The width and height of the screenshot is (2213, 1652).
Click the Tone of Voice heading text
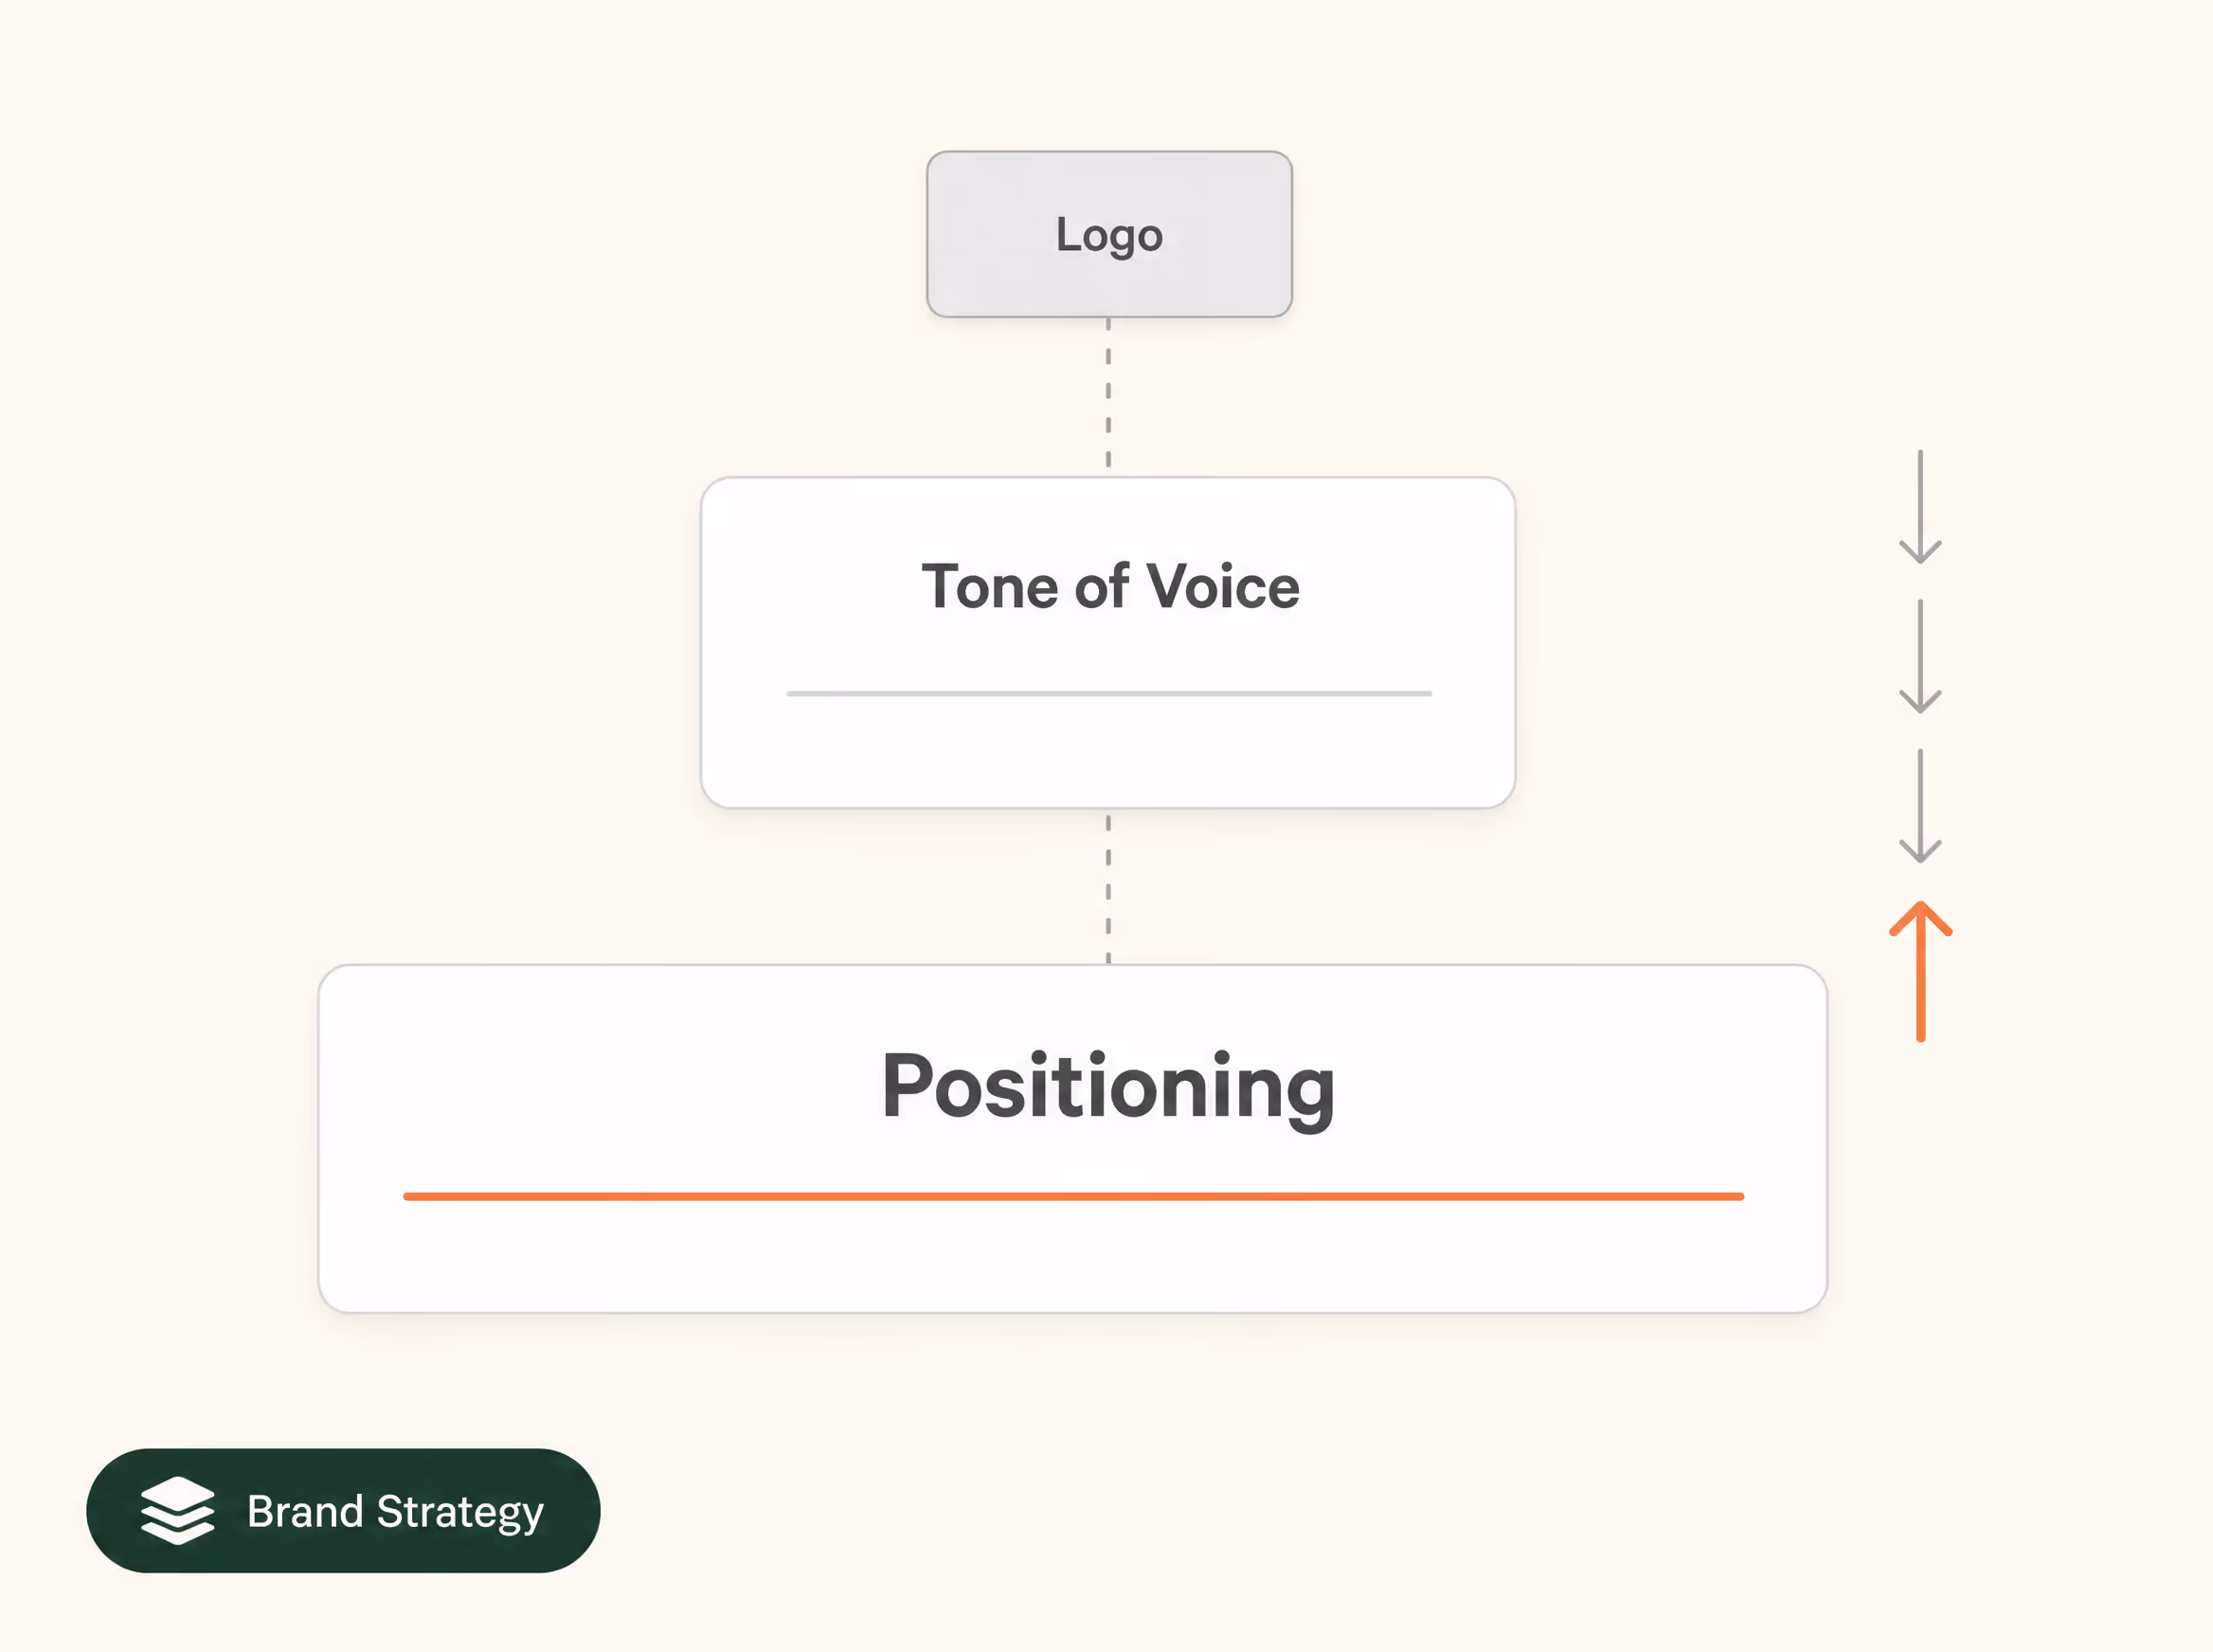[1110, 586]
